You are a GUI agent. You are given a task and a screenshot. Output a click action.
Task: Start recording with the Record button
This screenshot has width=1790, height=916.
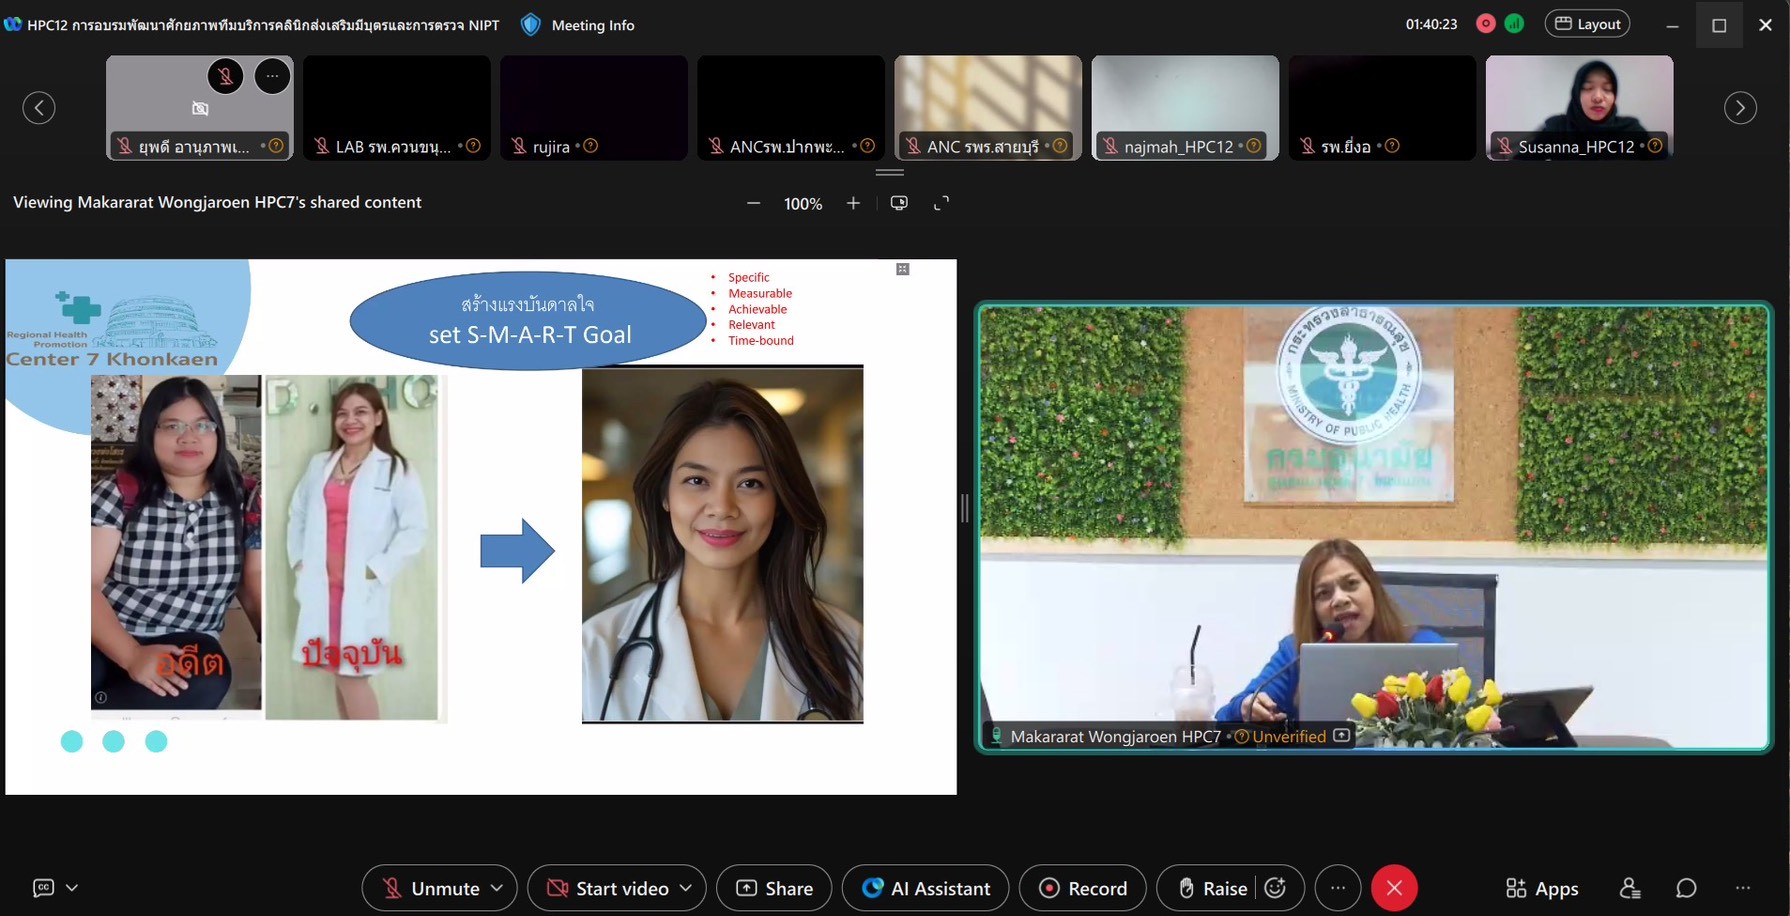pyautogui.click(x=1082, y=888)
